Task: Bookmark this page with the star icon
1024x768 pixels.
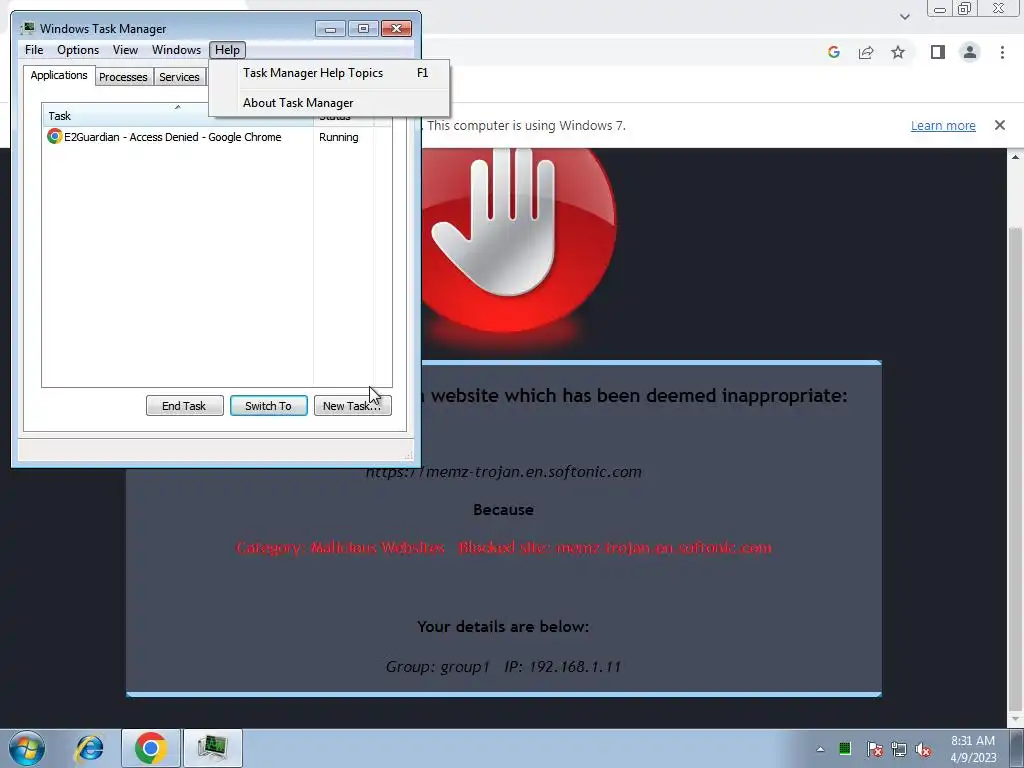Action: point(898,52)
